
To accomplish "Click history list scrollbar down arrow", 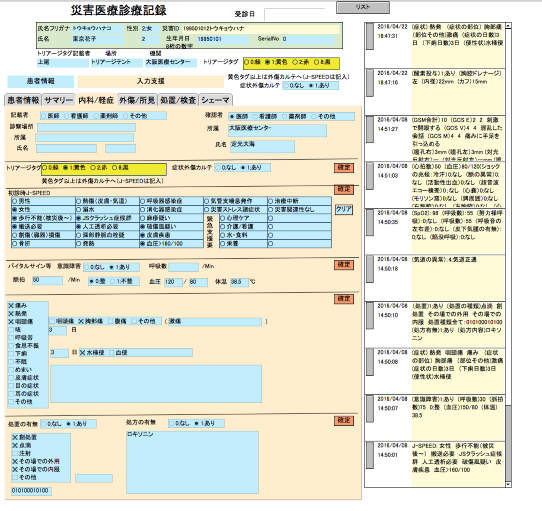I will pos(508,484).
